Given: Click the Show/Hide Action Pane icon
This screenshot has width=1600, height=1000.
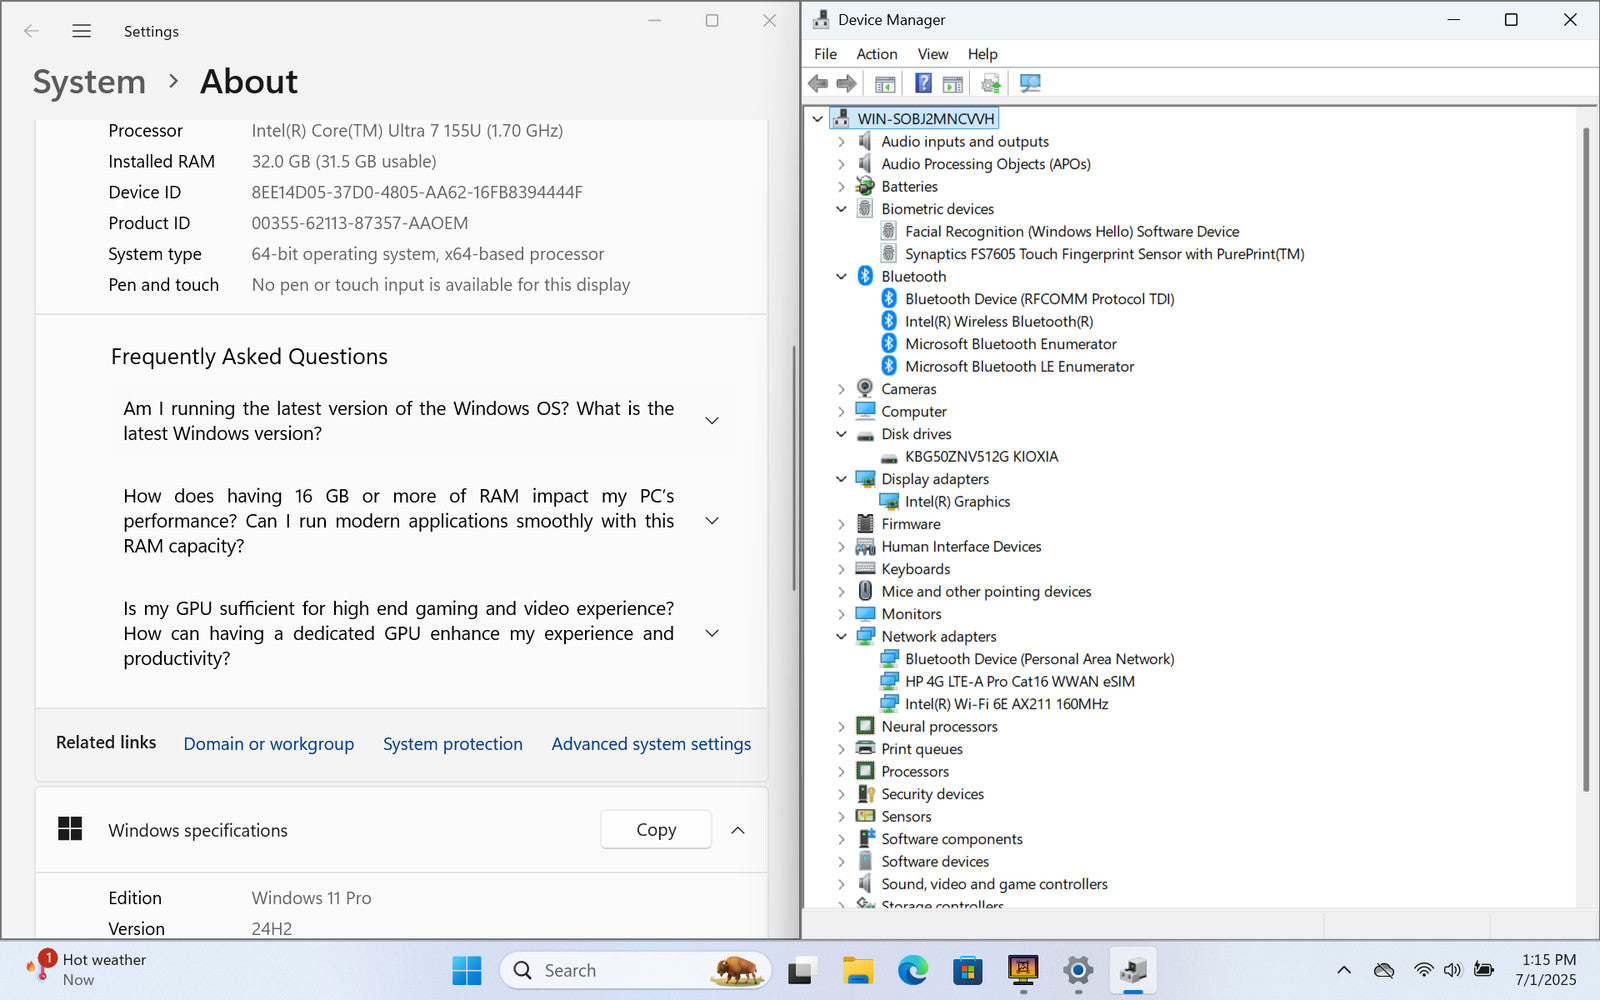Looking at the screenshot, I should click(953, 83).
